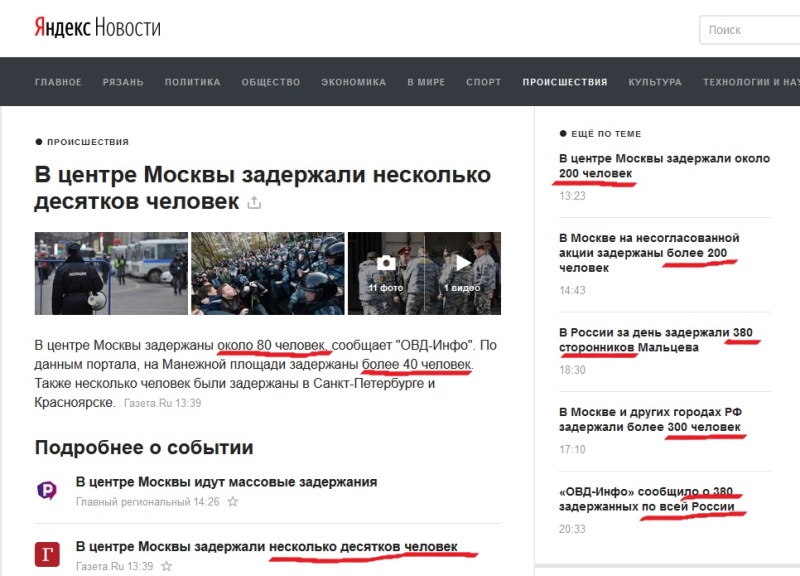Viewport: 800px width, 576px height.
Task: Open article "В центре Москвы идут массовые задержания"
Action: (x=226, y=482)
